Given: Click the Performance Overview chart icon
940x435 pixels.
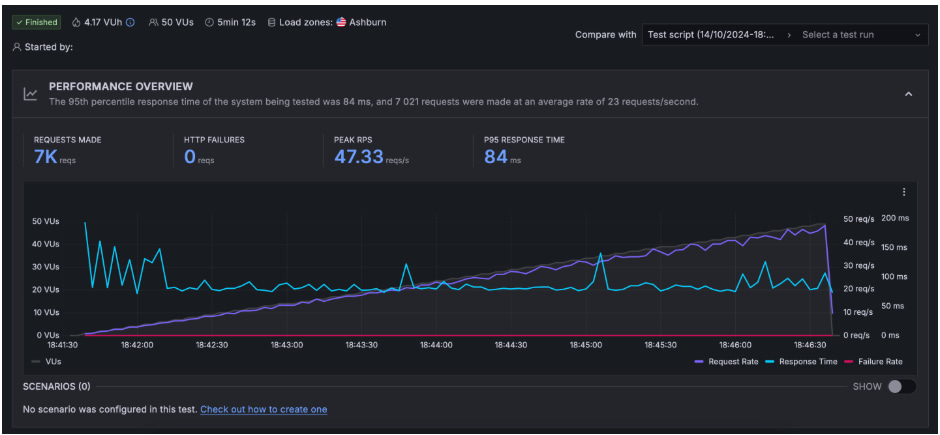Looking at the screenshot, I should tap(31, 94).
